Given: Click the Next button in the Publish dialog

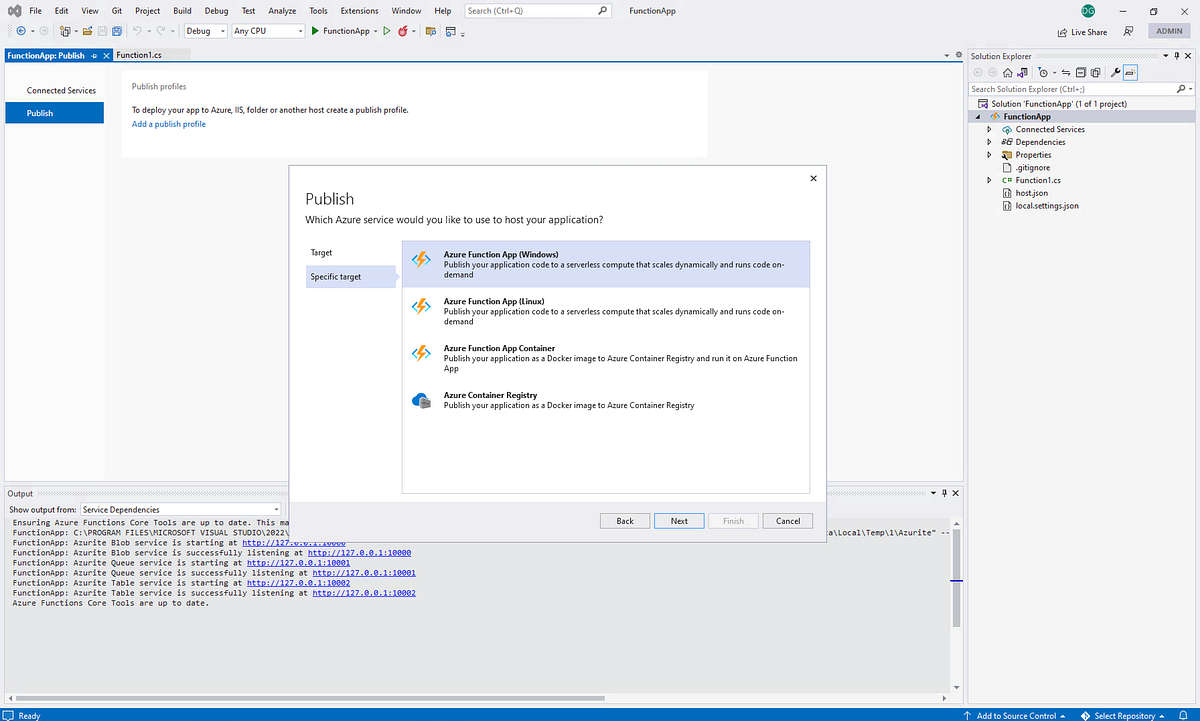Looking at the screenshot, I should point(678,520).
